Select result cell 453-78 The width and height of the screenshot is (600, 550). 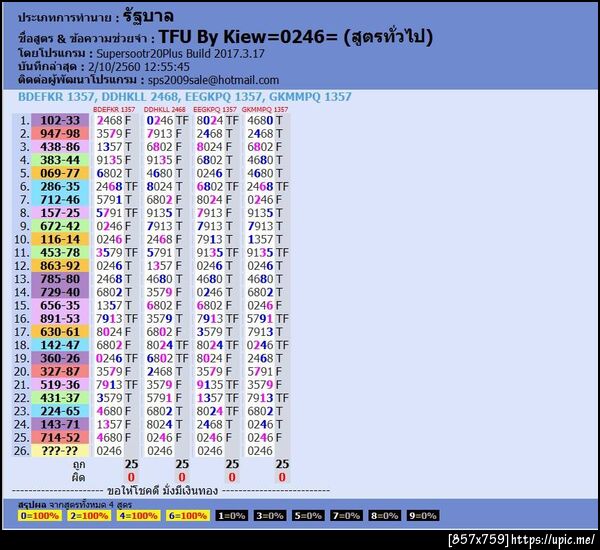click(x=60, y=252)
